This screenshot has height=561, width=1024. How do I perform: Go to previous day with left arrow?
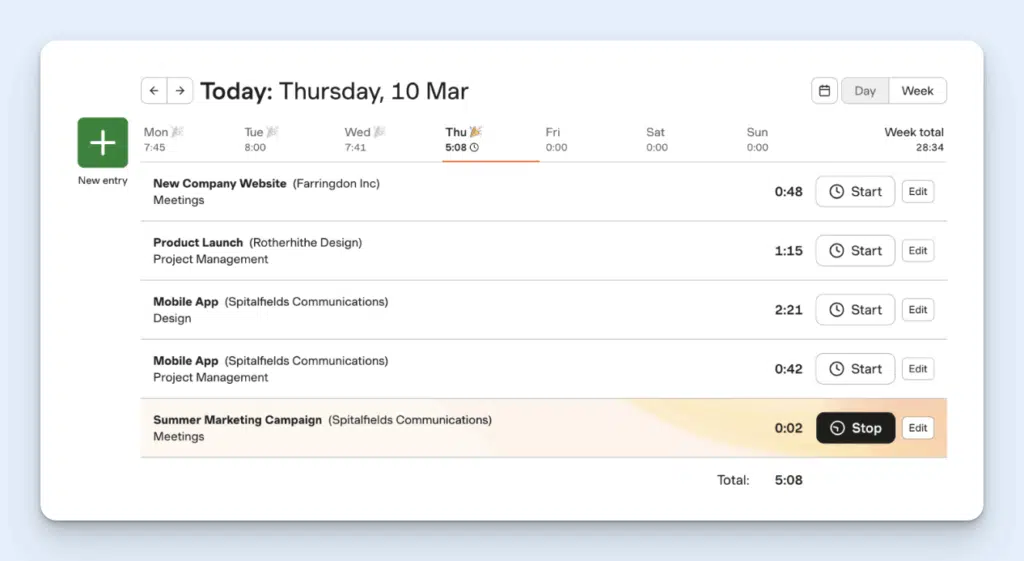pyautogui.click(x=154, y=91)
